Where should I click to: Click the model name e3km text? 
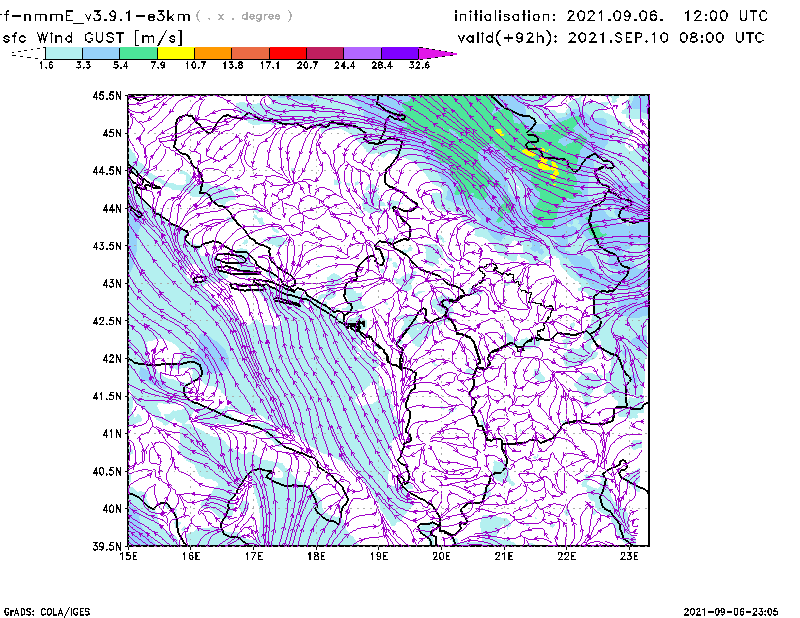[x=169, y=16]
